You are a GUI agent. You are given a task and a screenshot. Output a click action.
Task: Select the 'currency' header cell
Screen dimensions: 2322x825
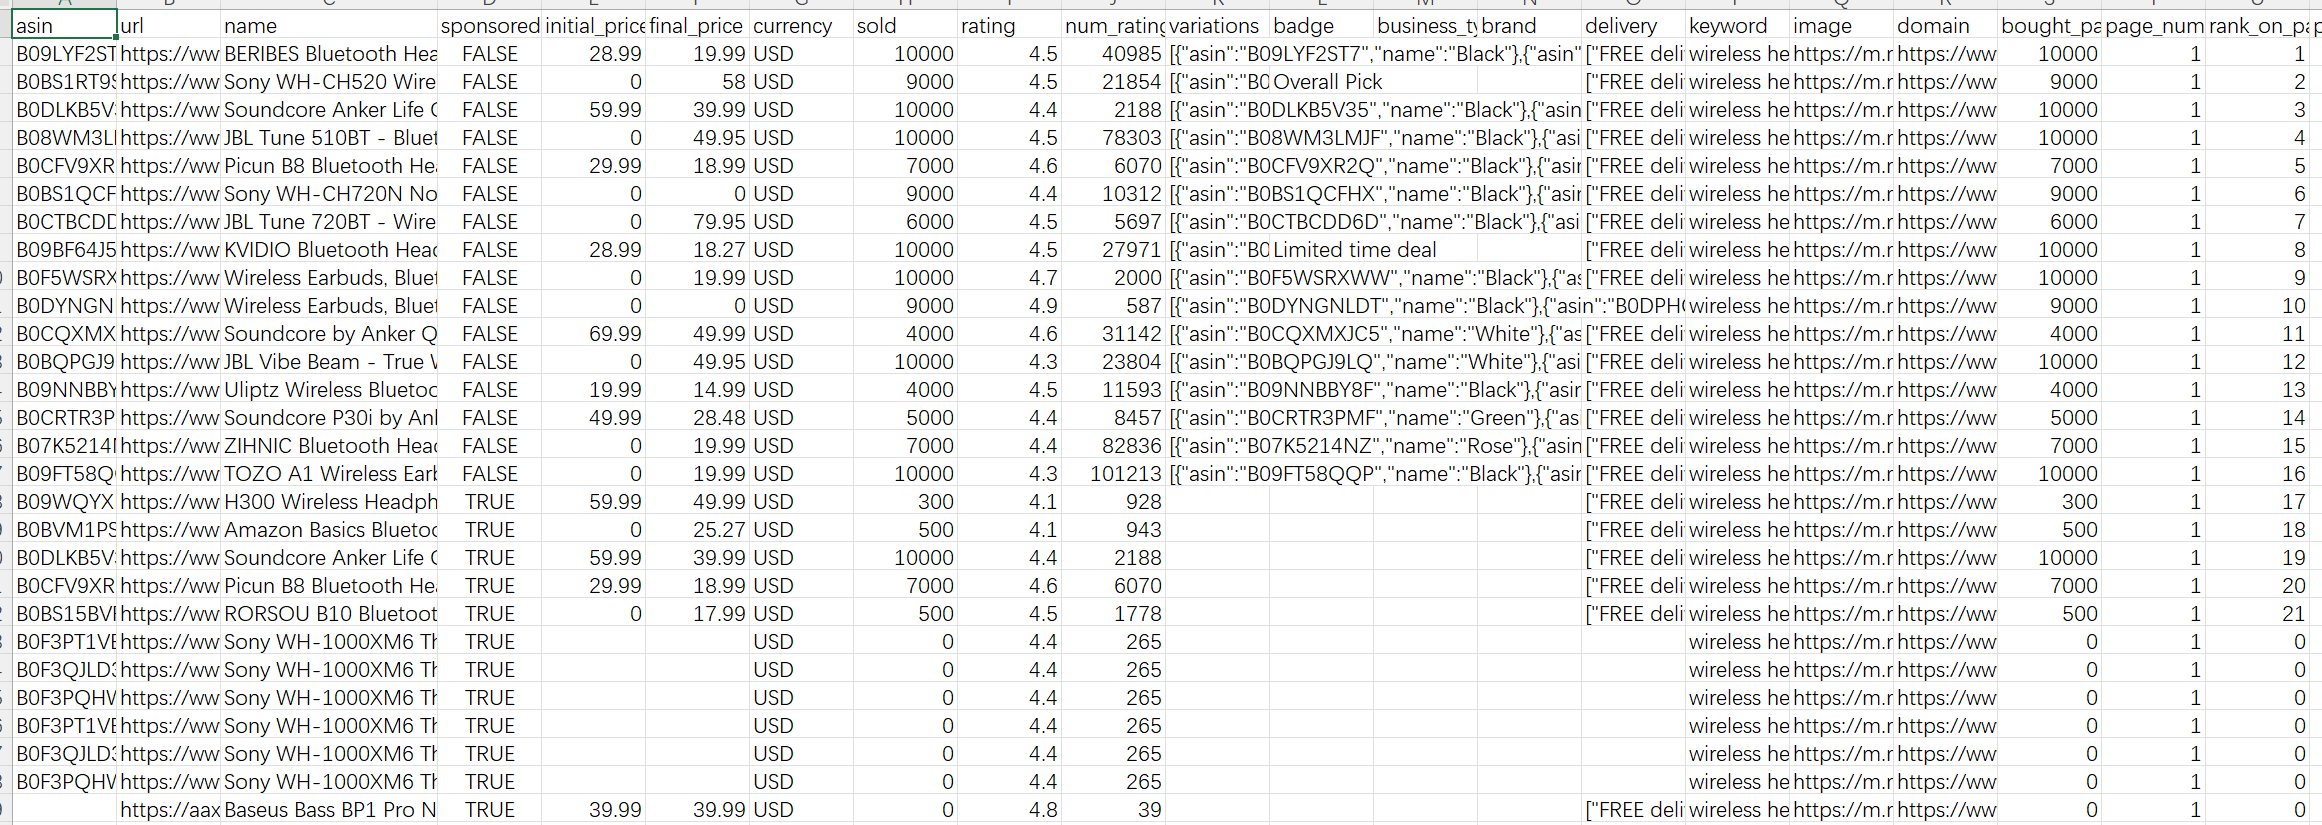tap(801, 25)
